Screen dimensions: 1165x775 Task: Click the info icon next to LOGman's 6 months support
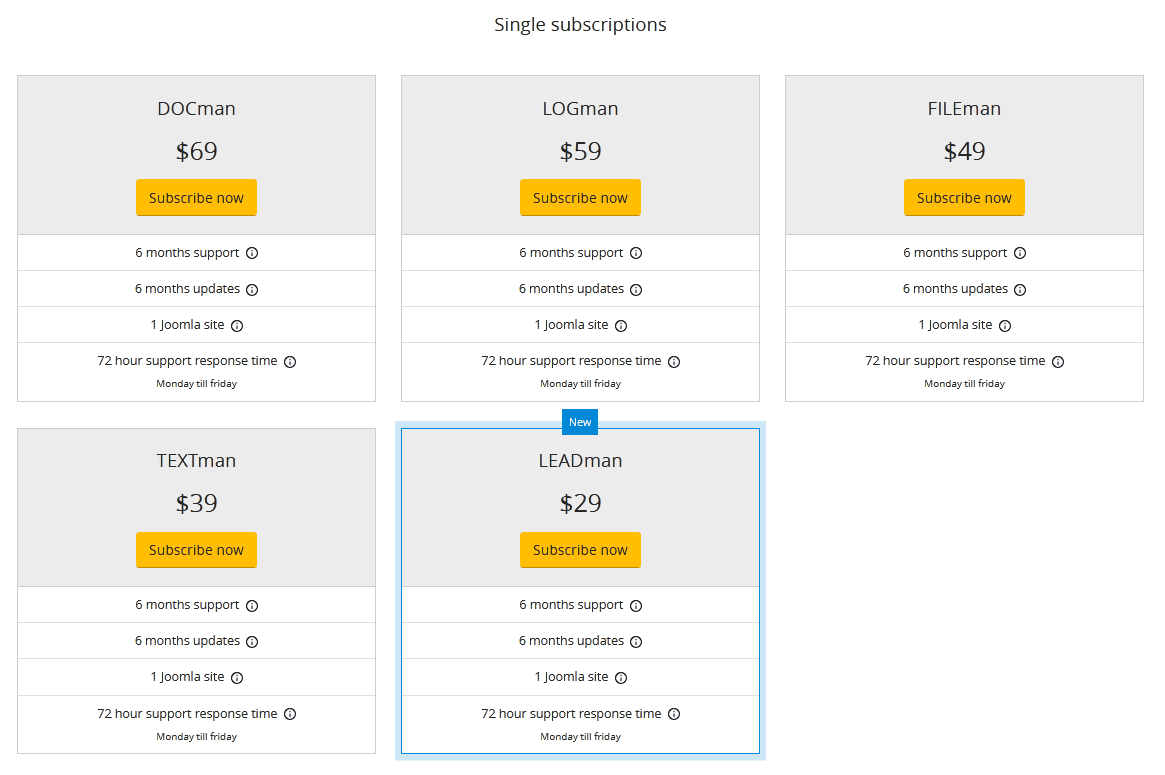click(x=637, y=253)
